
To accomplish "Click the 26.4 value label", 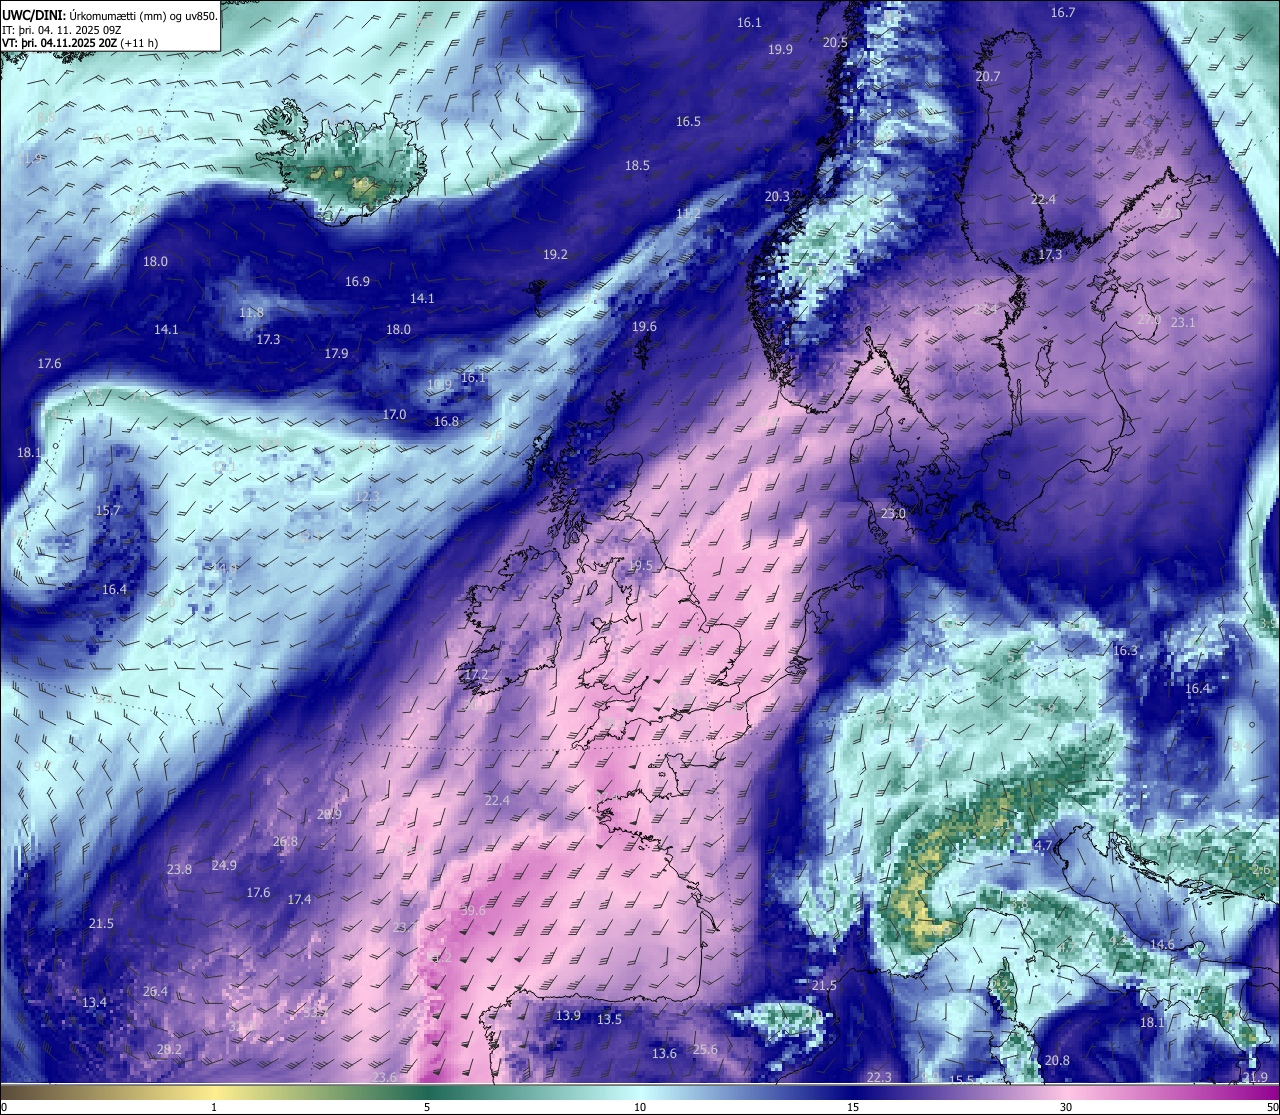I will point(155,992).
